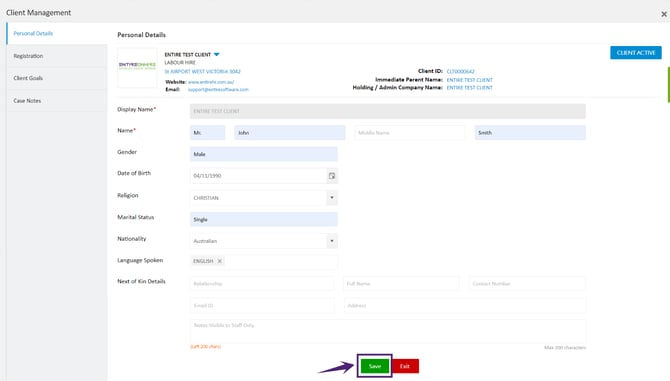Click the Next of Kin Address field

click(465, 305)
